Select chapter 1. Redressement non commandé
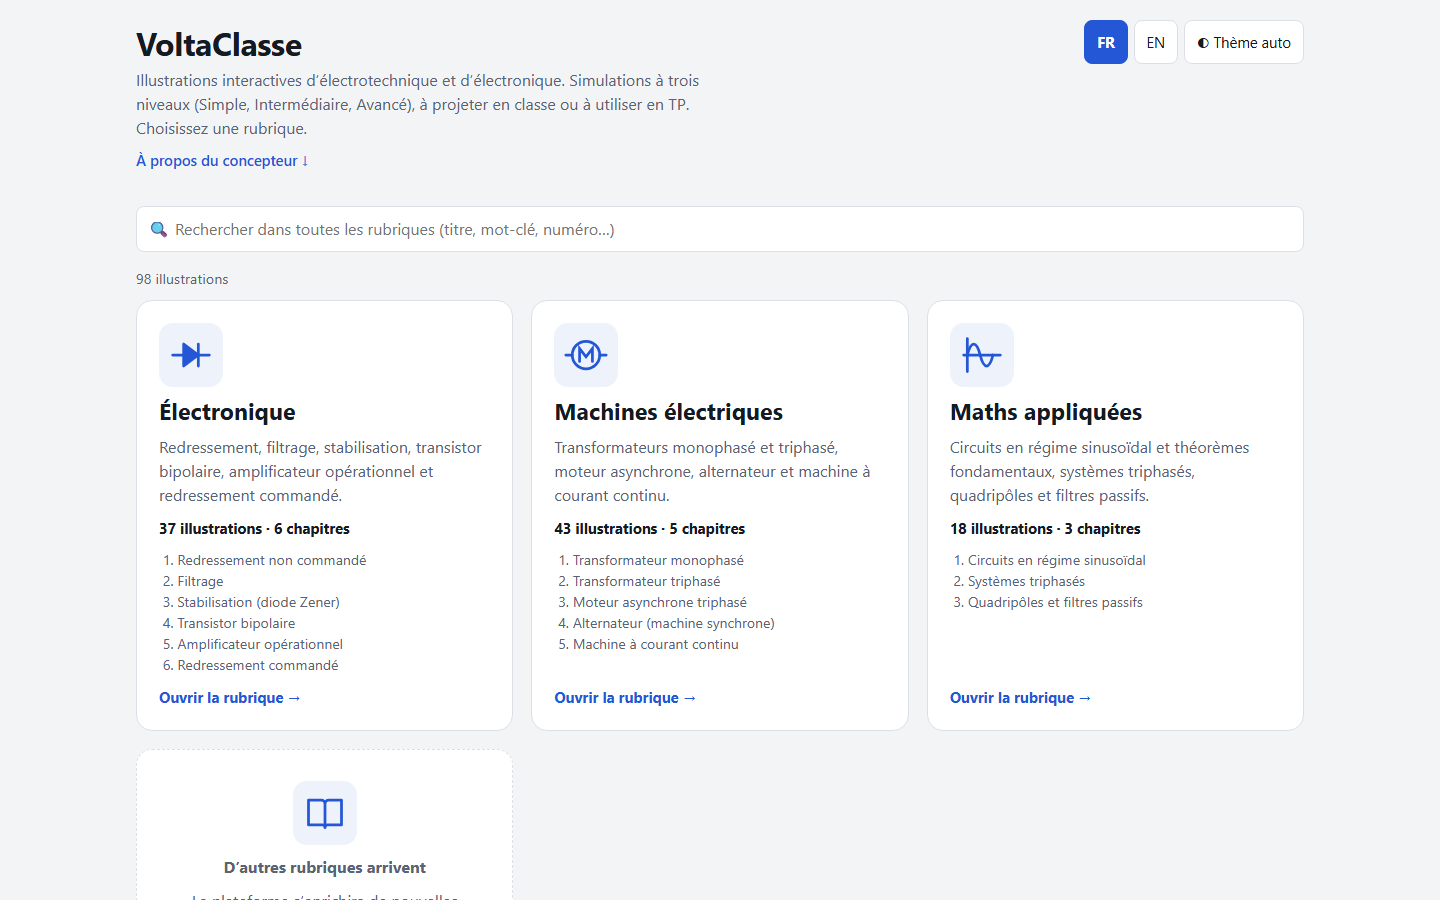Image resolution: width=1440 pixels, height=900 pixels. pyautogui.click(x=264, y=560)
